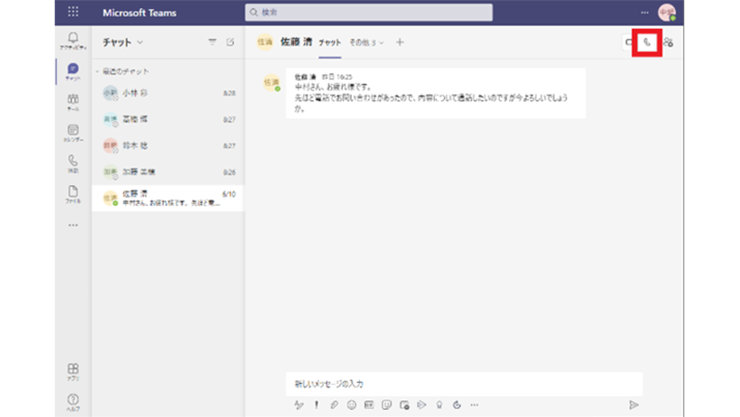The height and width of the screenshot is (417, 740).
Task: Add a tab with the plus button
Action: [400, 42]
